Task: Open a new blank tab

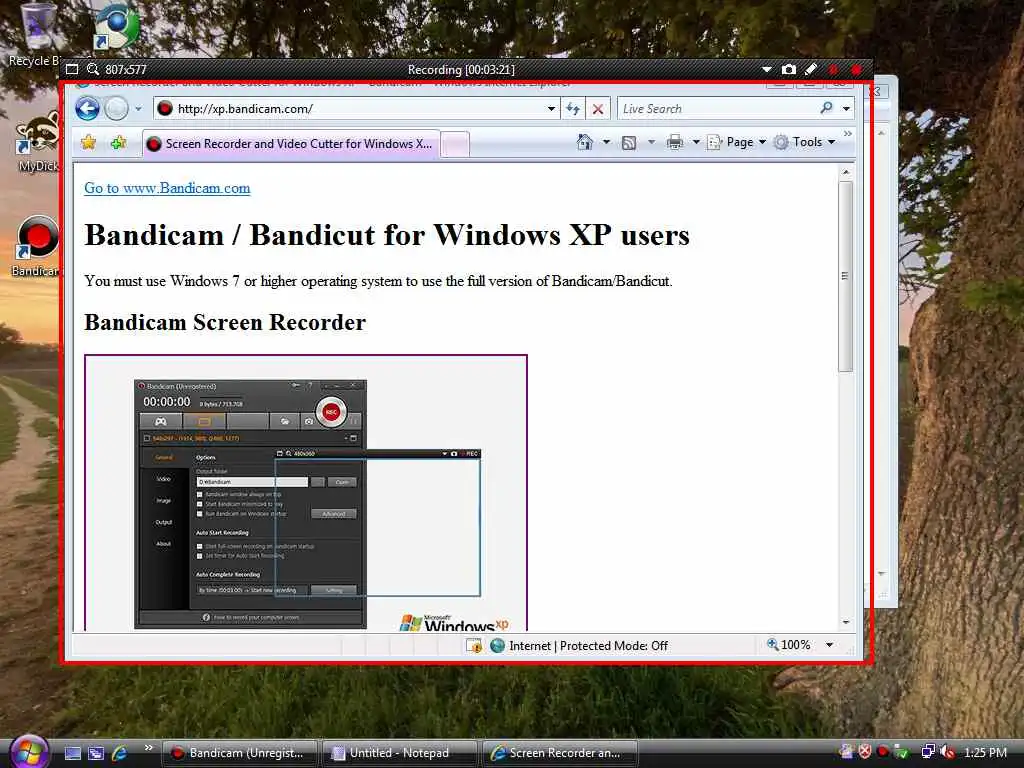Action: pyautogui.click(x=455, y=144)
